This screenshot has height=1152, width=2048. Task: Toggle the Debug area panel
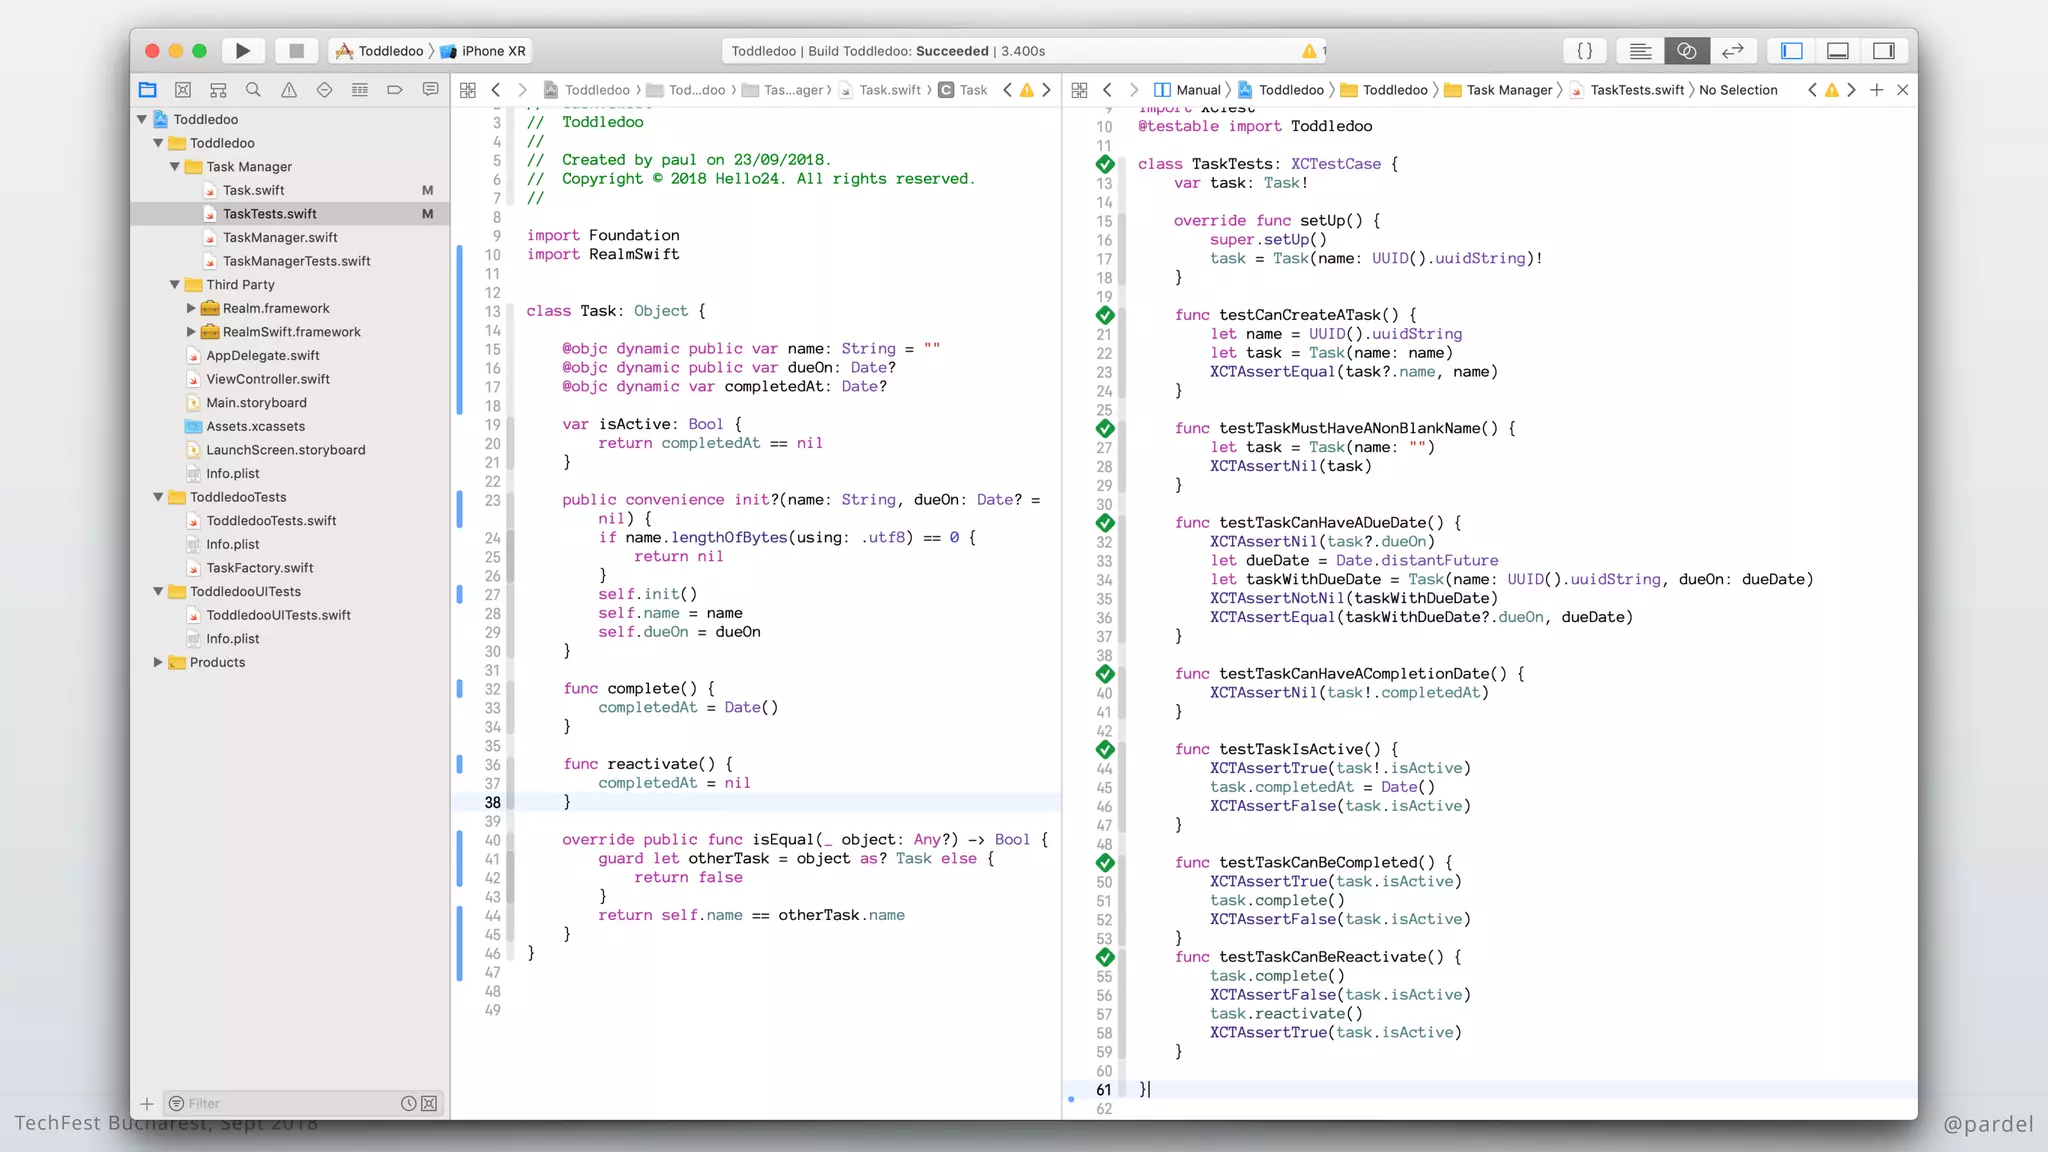(1838, 51)
